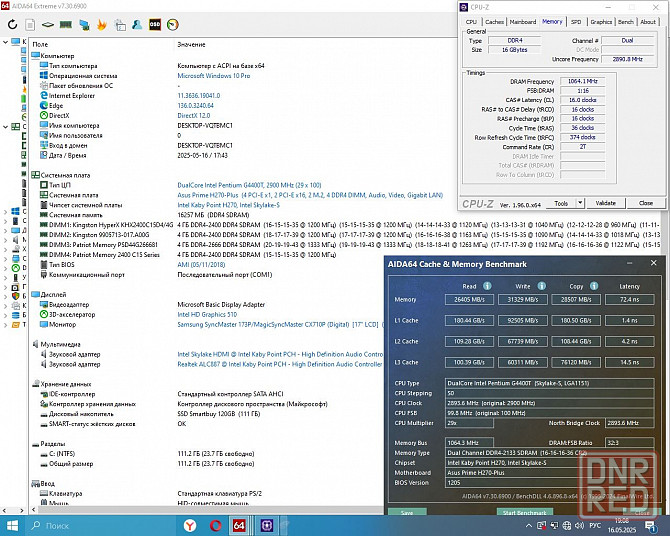Open the OSD panel toolbar icon
Viewport: 670px width, 536px height.
click(x=155, y=25)
